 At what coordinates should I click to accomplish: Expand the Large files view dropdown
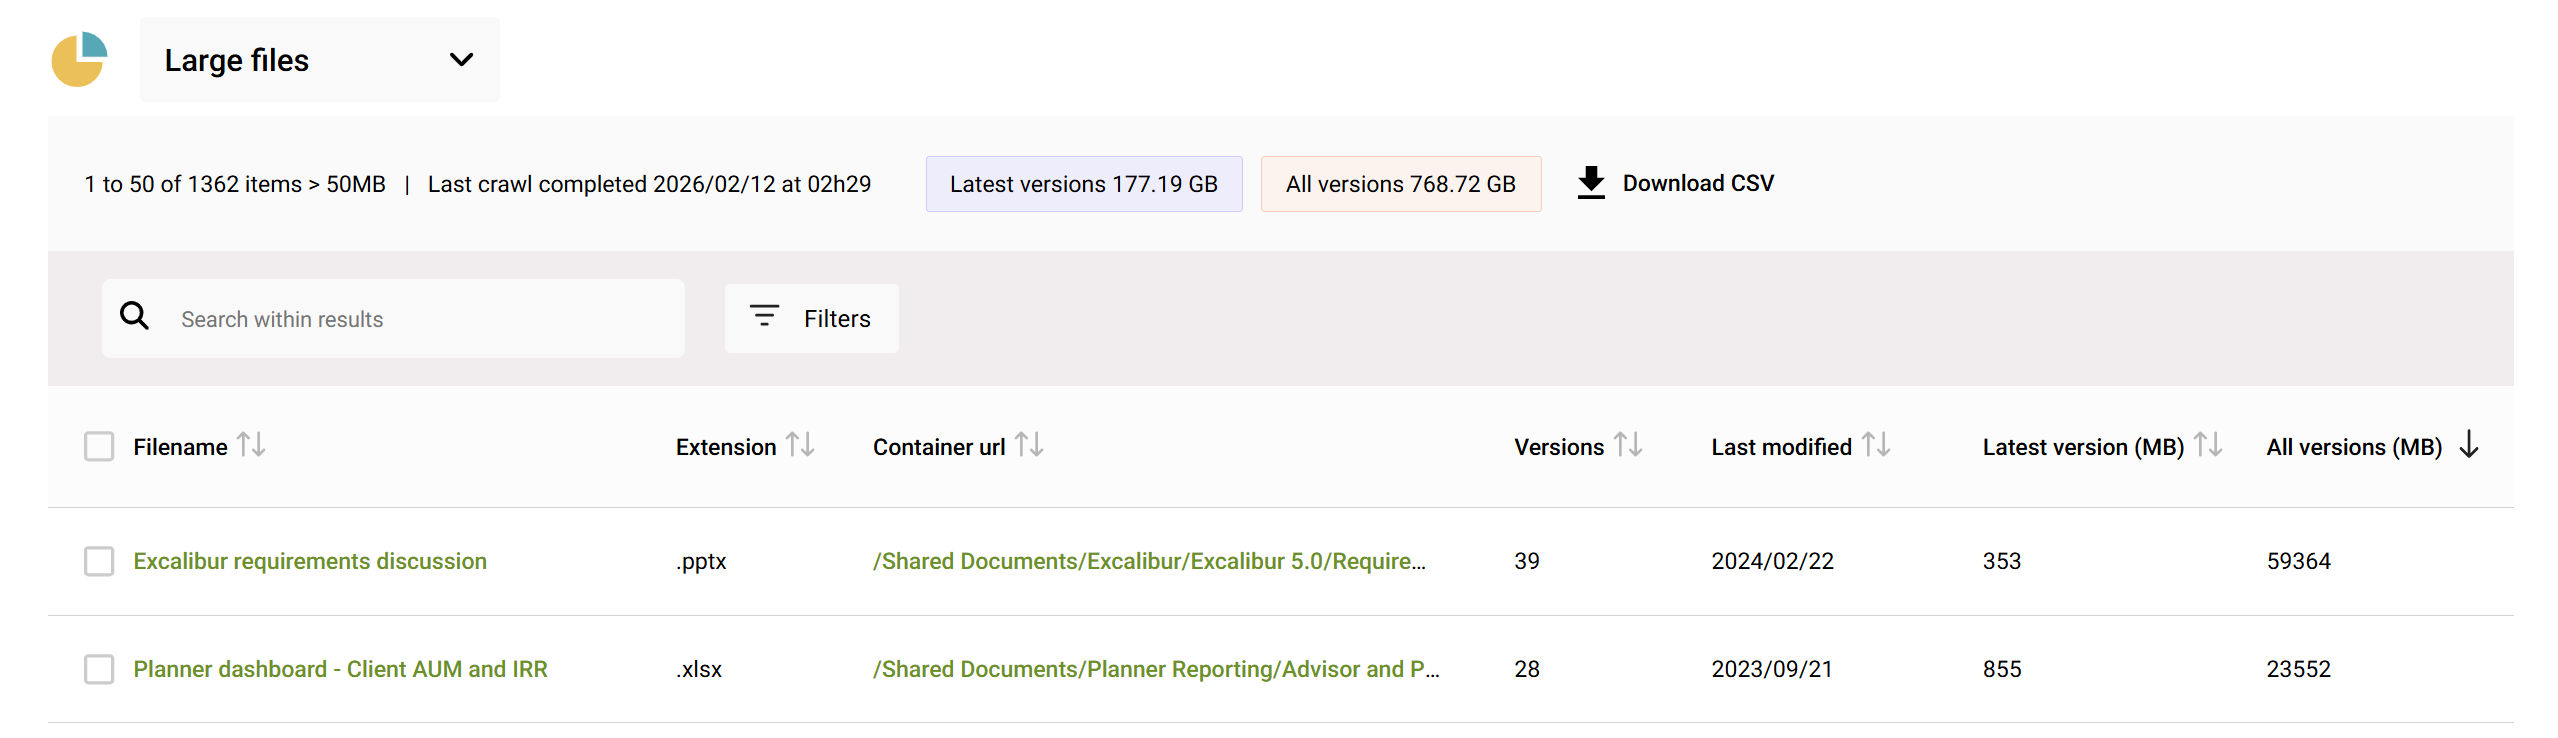click(461, 60)
